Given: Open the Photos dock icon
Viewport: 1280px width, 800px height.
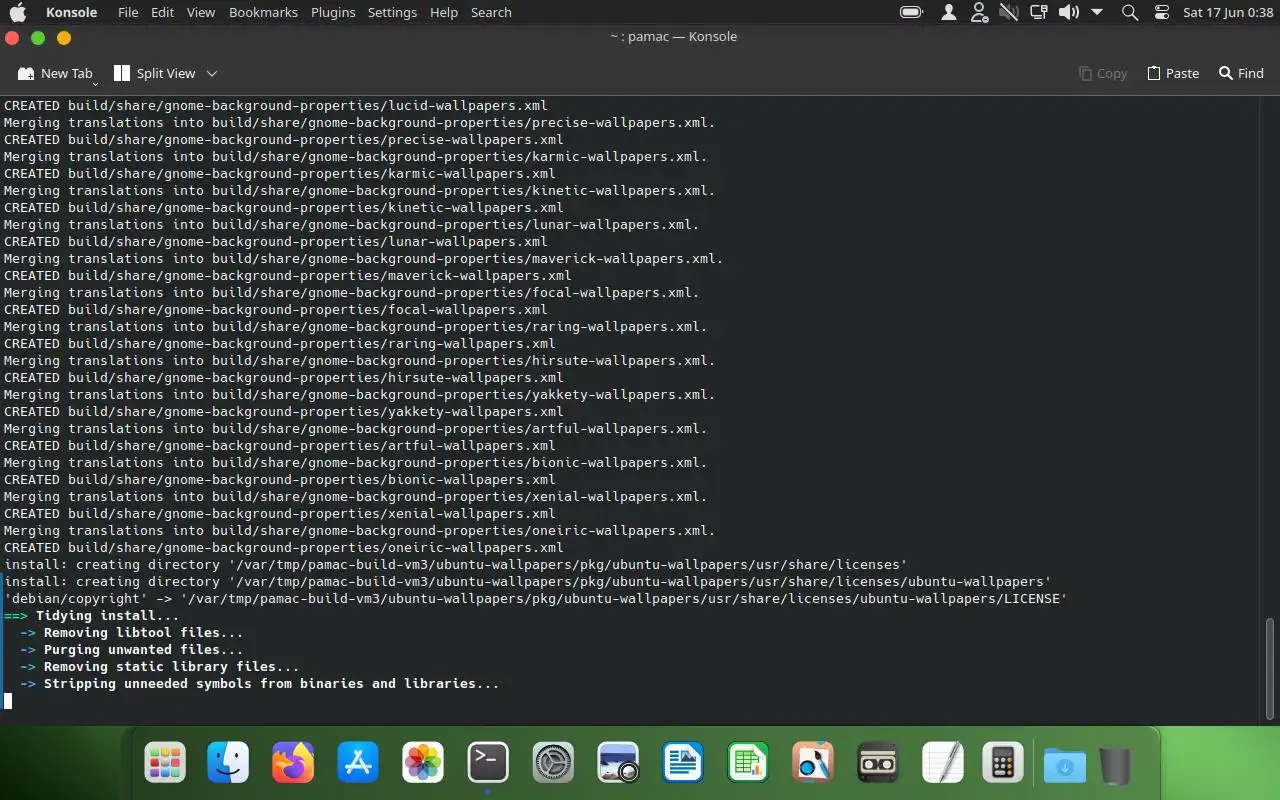Looking at the screenshot, I should click(x=423, y=764).
